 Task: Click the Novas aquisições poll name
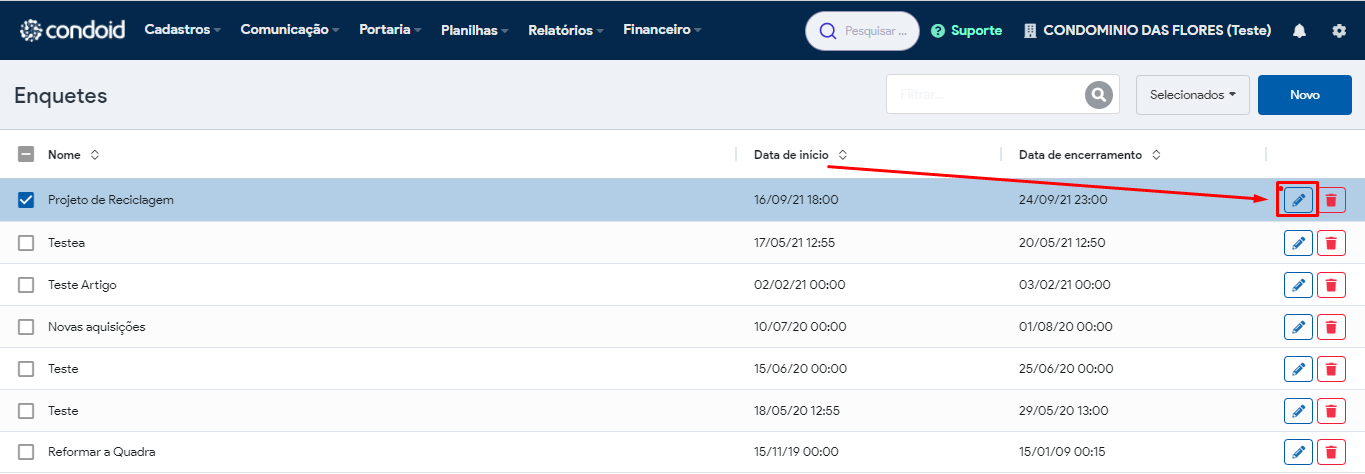[x=97, y=327]
